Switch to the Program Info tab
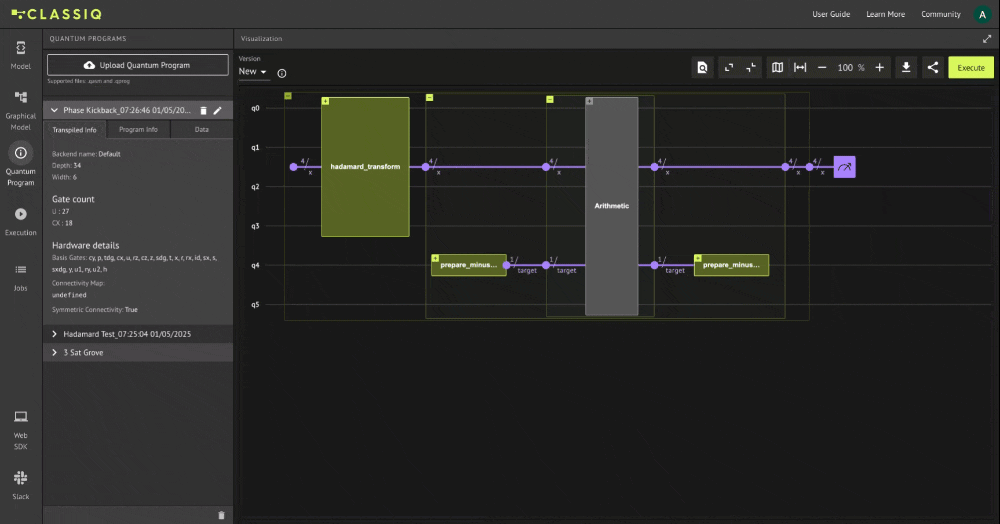Screen dimensions: 1000x524 coord(138,130)
